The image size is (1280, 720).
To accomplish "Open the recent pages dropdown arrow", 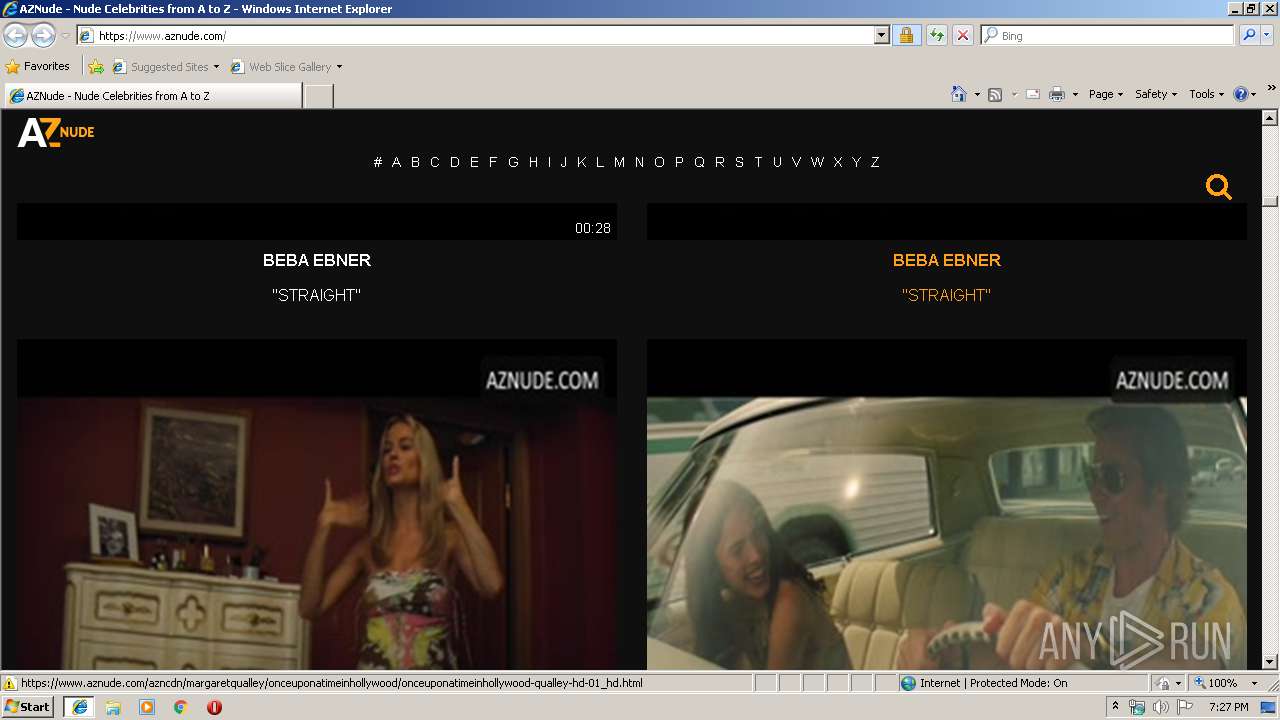I will [65, 36].
